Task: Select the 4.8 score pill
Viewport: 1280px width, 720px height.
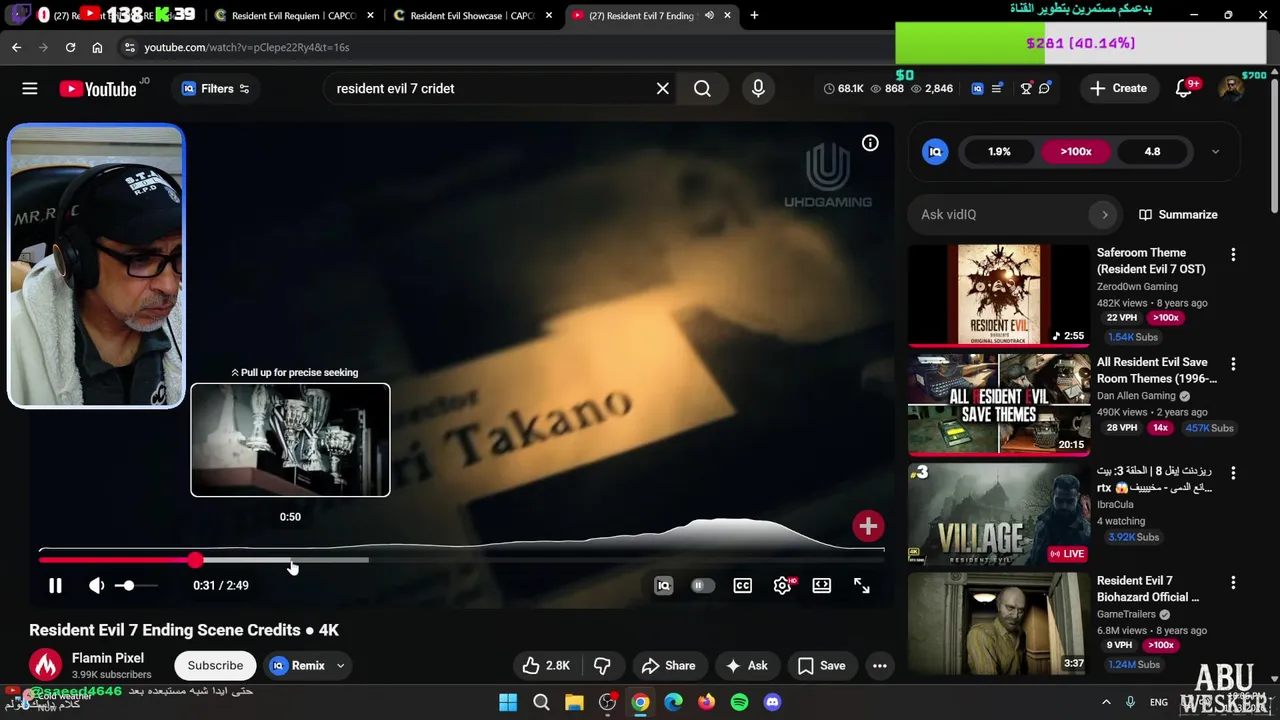Action: [x=1152, y=152]
